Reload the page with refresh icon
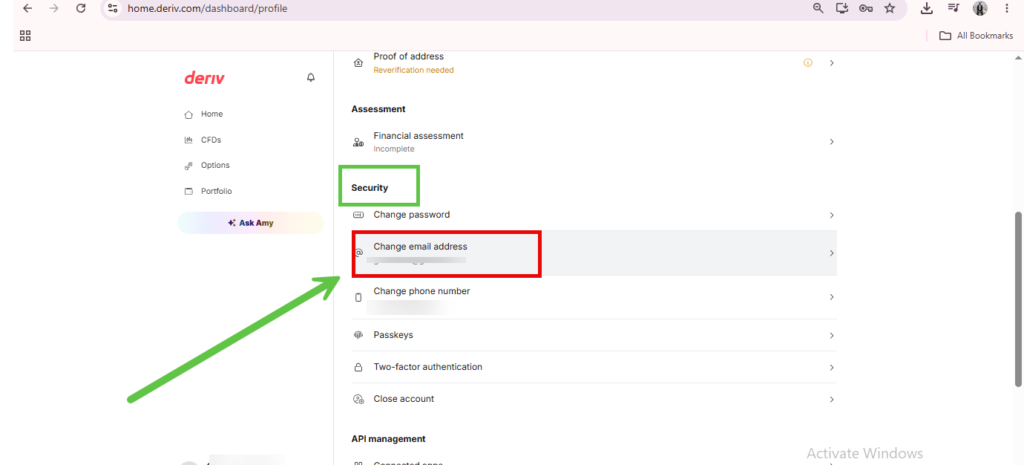Viewport: 1024px width, 465px height. (81, 8)
